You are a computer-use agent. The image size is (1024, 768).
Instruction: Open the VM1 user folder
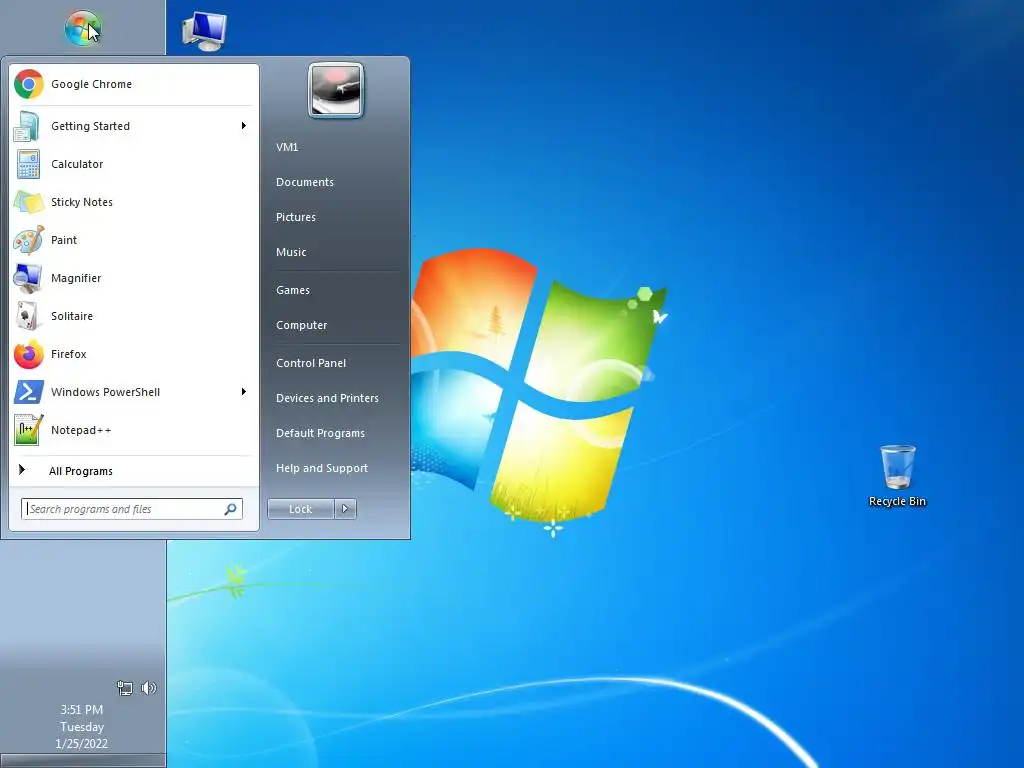click(287, 147)
